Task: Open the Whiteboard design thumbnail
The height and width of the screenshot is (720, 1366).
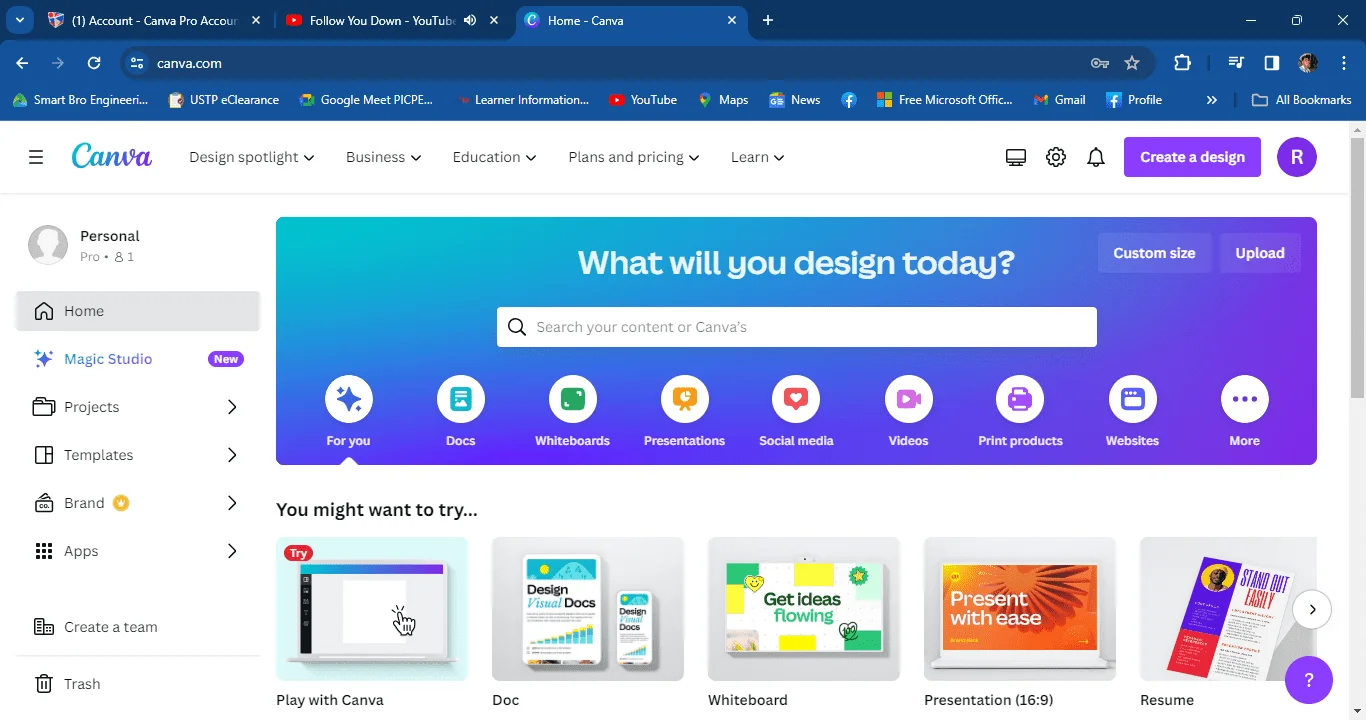Action: [804, 609]
